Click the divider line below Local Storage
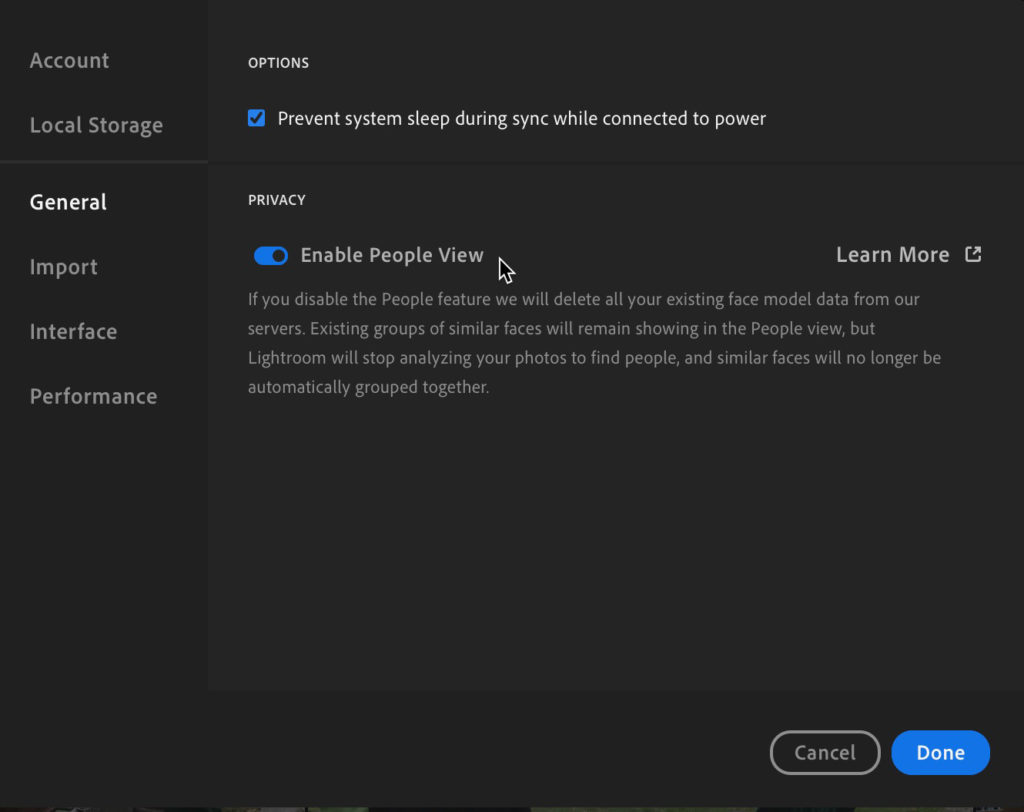This screenshot has width=1024, height=812. tap(104, 161)
